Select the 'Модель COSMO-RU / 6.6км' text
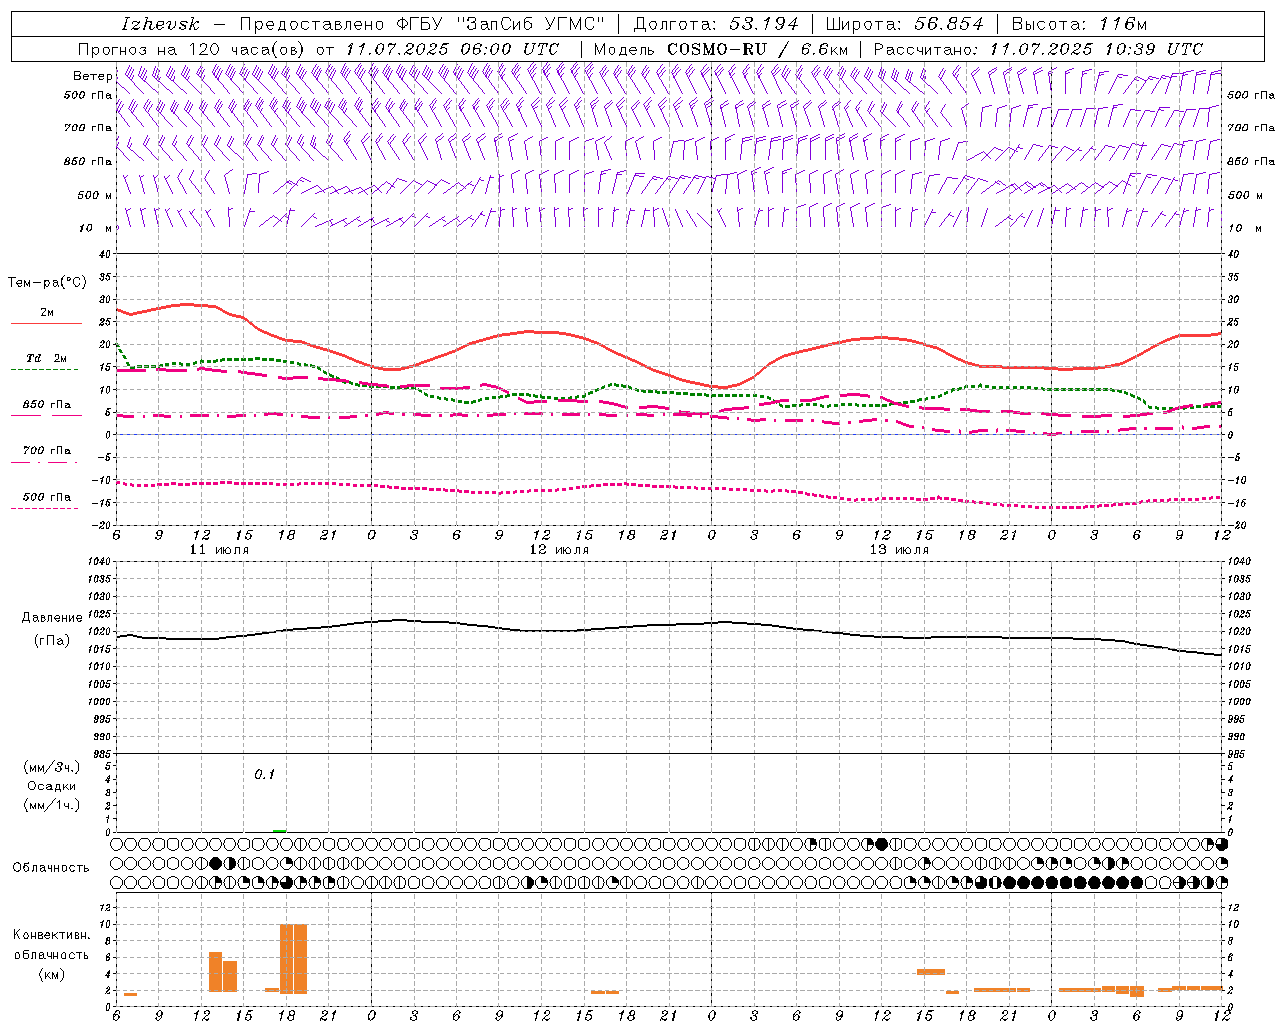 click(720, 49)
